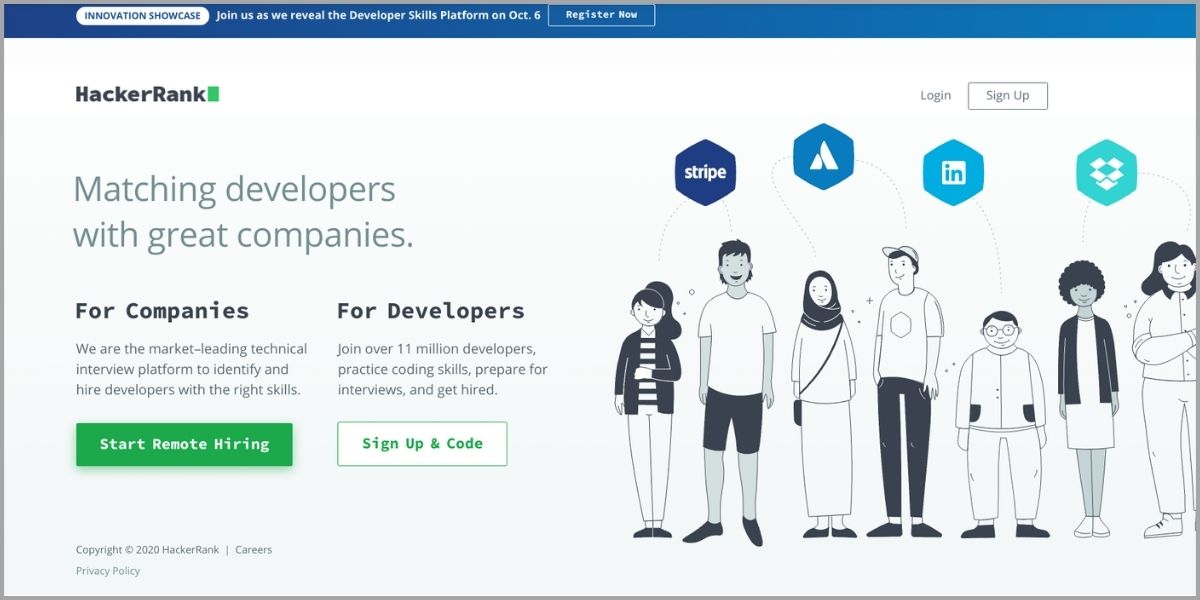1200x600 pixels.
Task: Click the For Companies heading
Action: click(x=162, y=311)
